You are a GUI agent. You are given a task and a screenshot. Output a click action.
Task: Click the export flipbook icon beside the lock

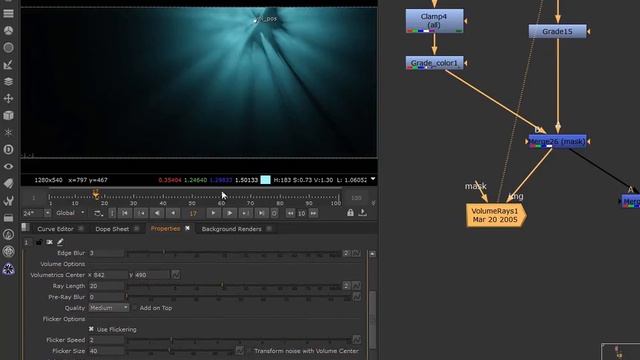(362, 213)
